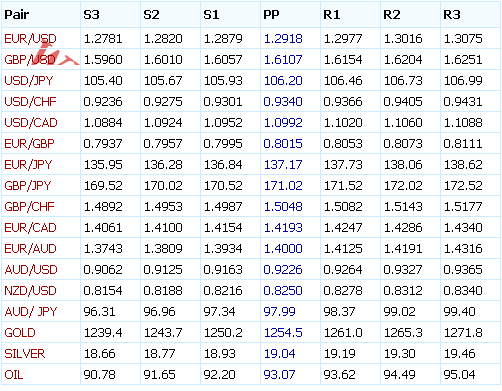Click the USD/JPY pair name

pos(29,81)
